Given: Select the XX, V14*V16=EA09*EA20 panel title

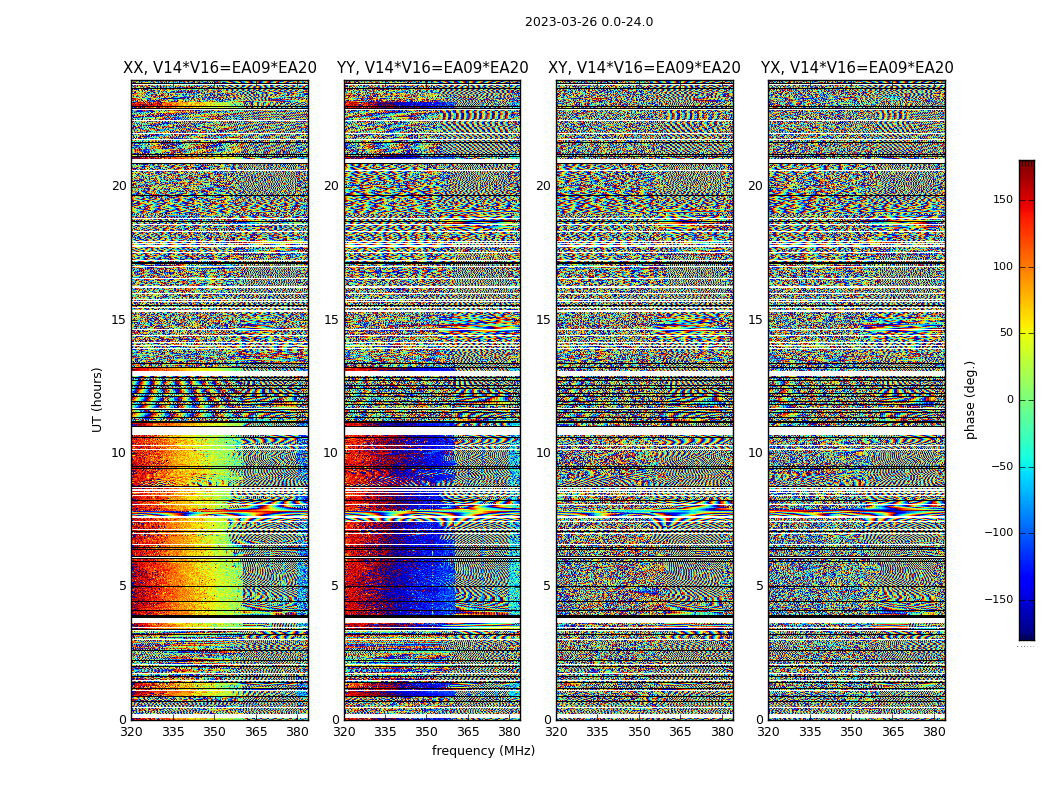Looking at the screenshot, I should click(x=220, y=68).
